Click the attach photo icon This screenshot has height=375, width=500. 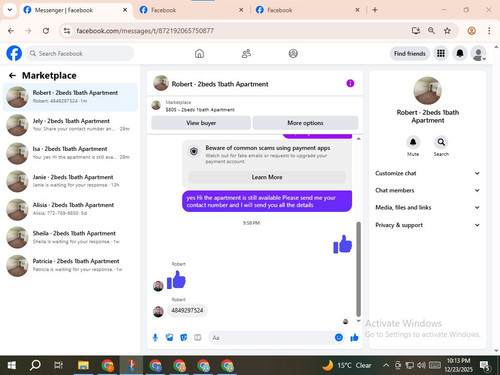point(169,338)
